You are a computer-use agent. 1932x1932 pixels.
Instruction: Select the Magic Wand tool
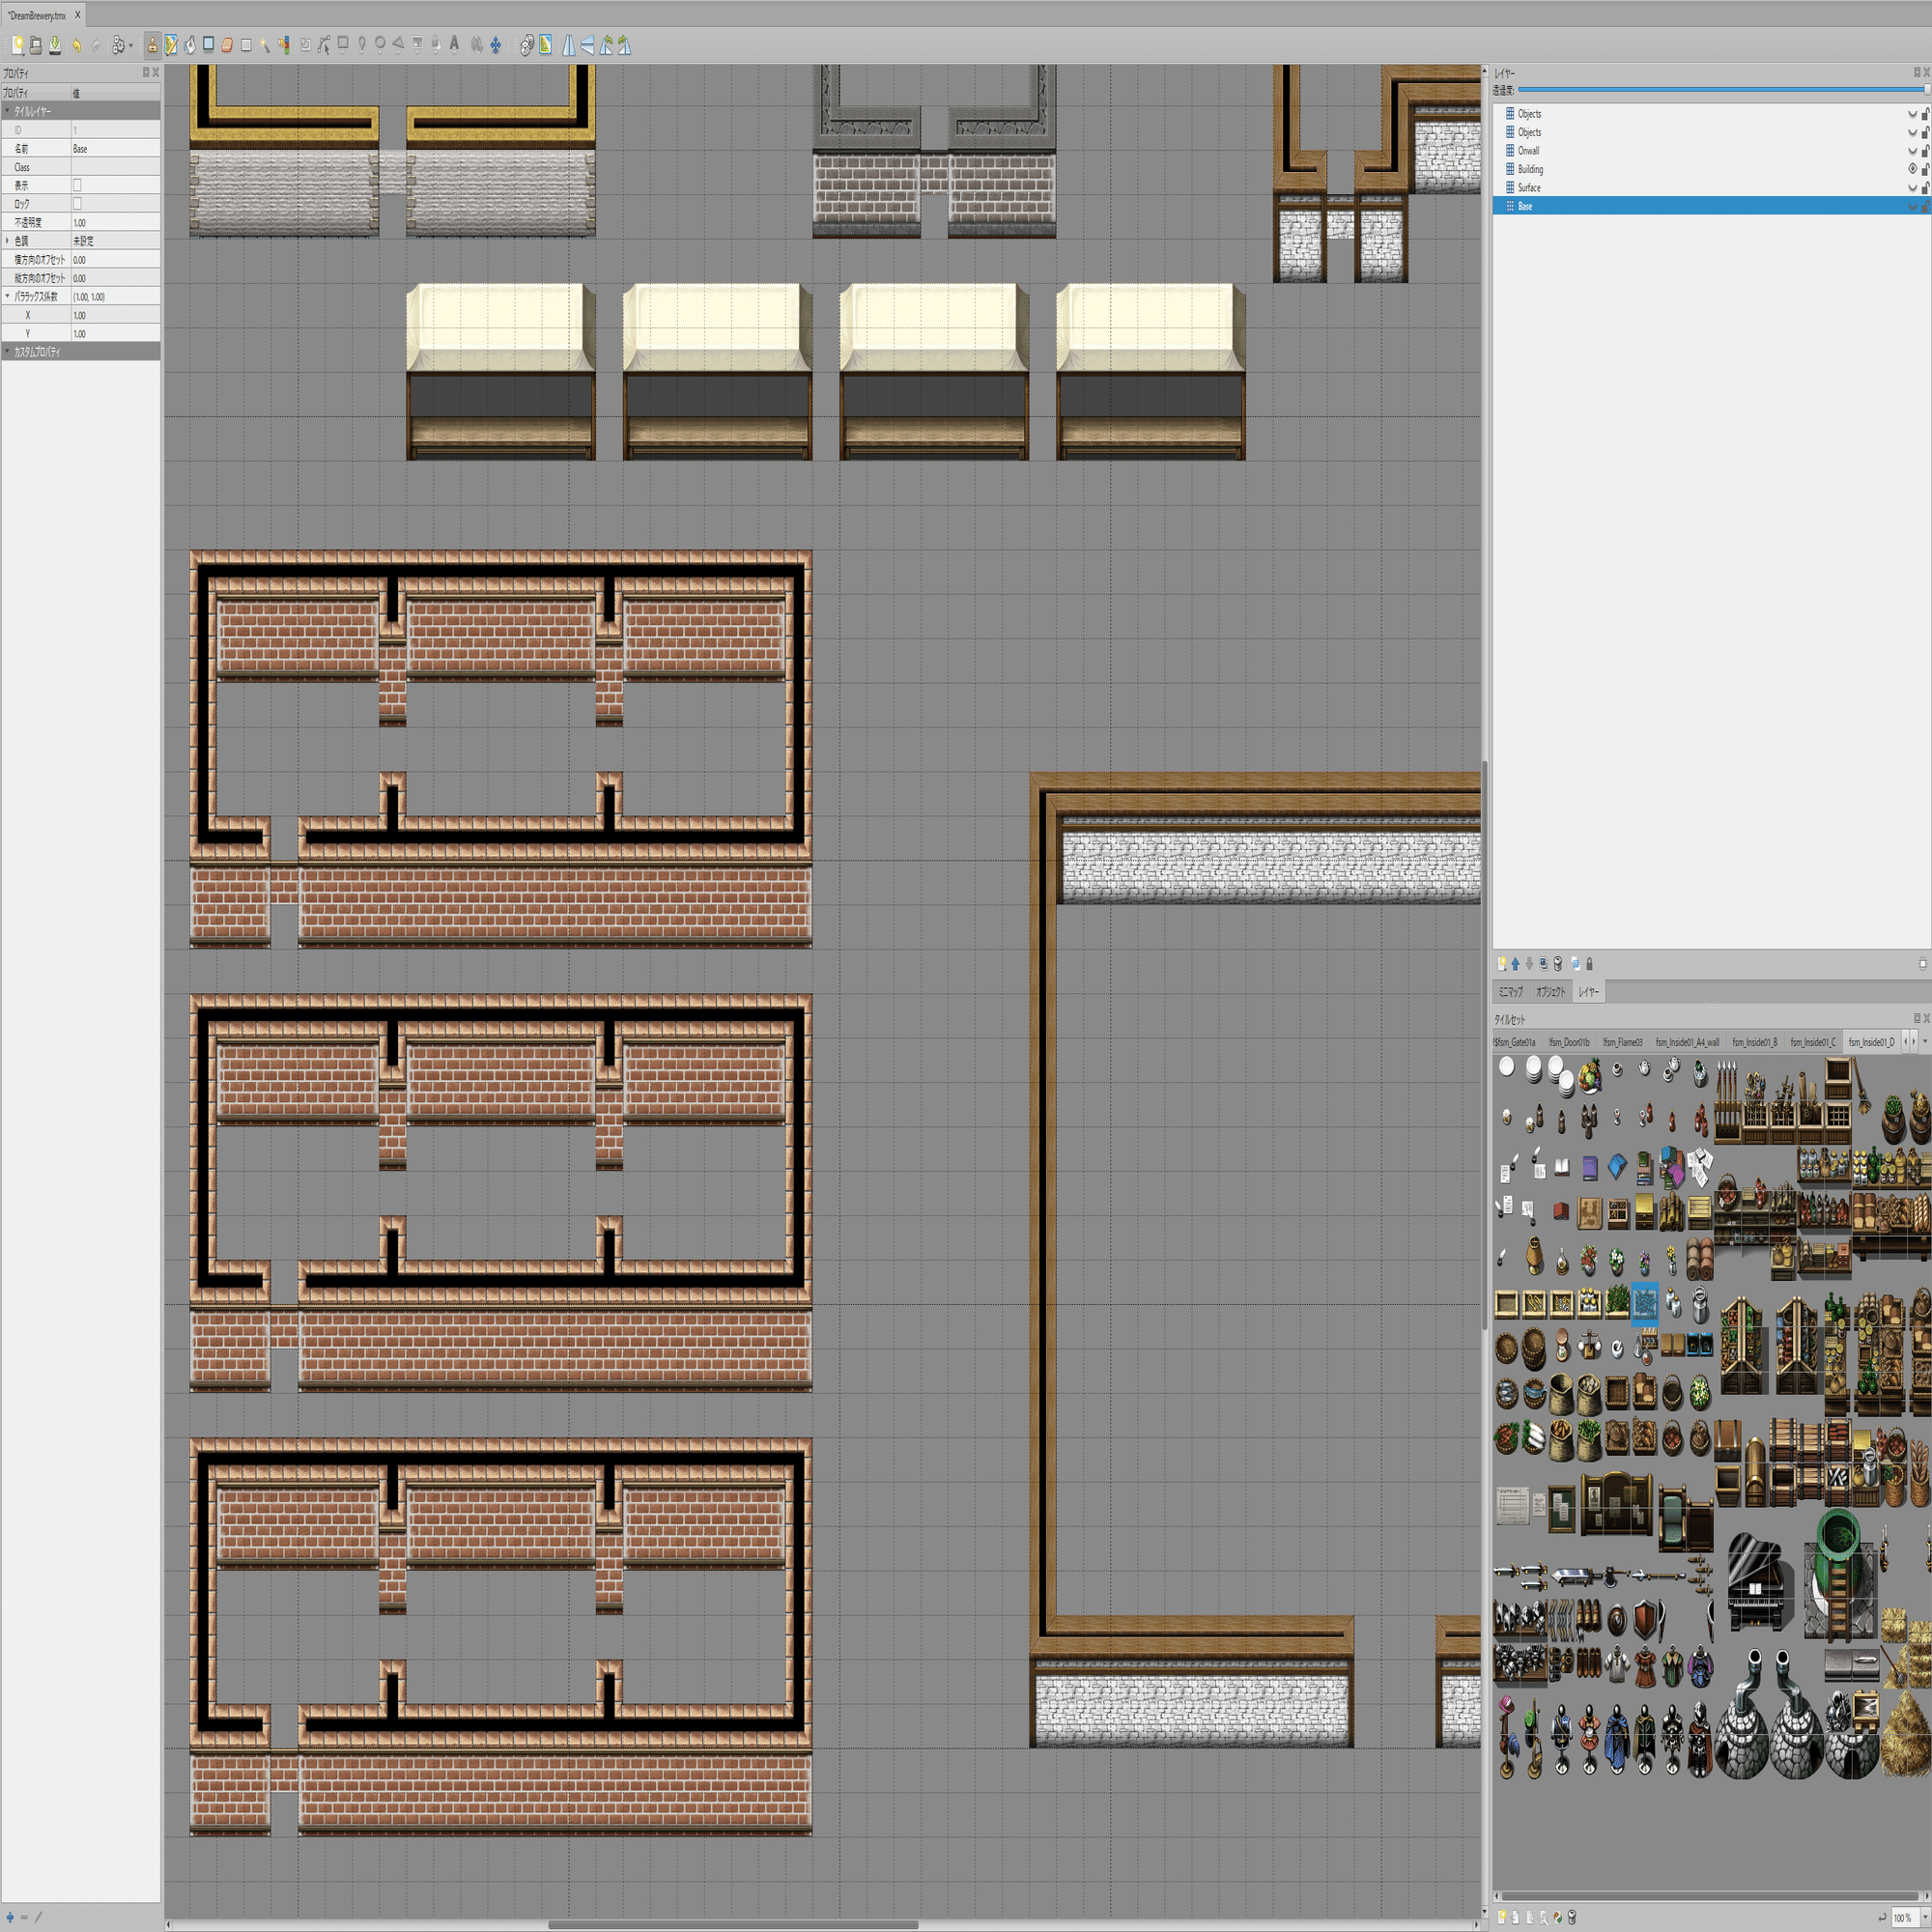[x=265, y=45]
